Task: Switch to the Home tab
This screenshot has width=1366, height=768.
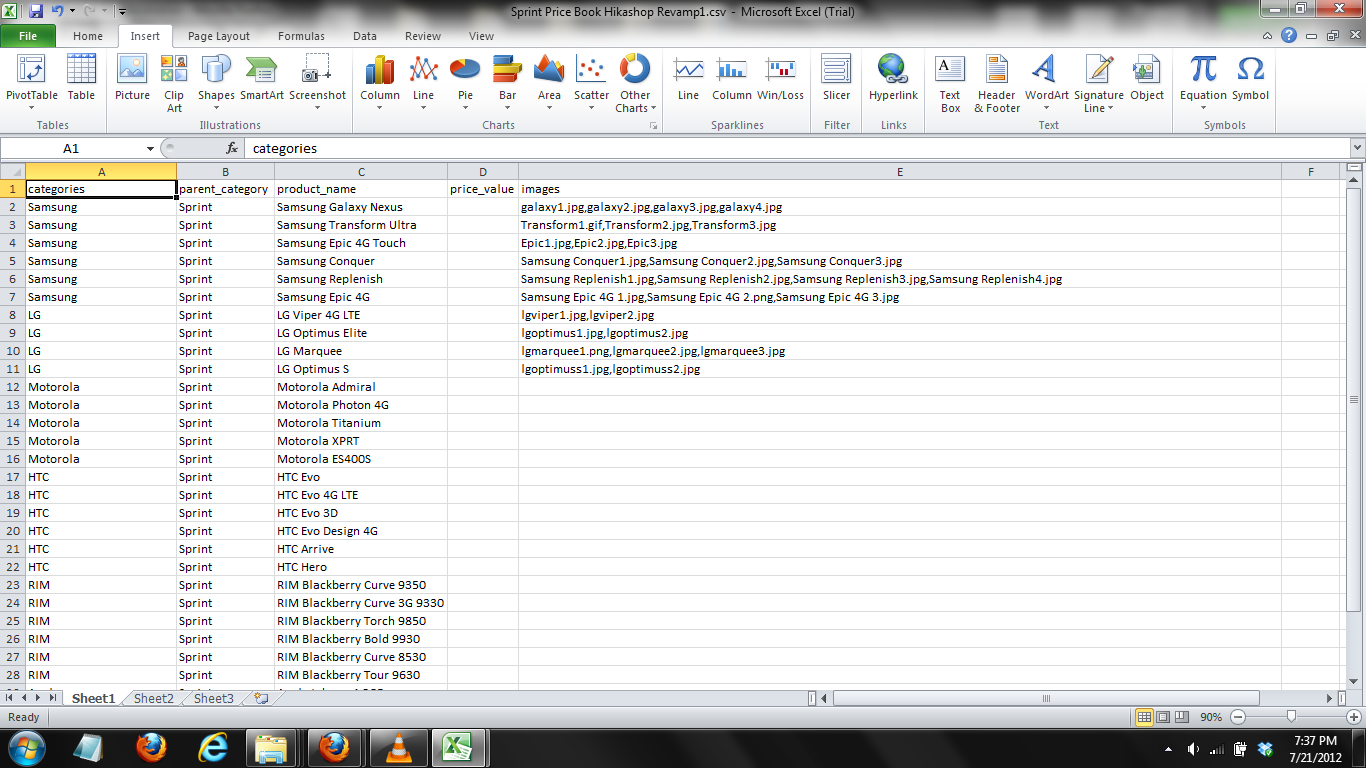Action: [x=88, y=36]
